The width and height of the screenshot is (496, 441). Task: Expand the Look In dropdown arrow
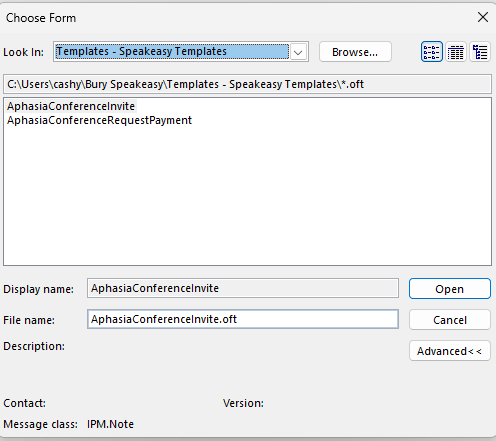(x=298, y=52)
